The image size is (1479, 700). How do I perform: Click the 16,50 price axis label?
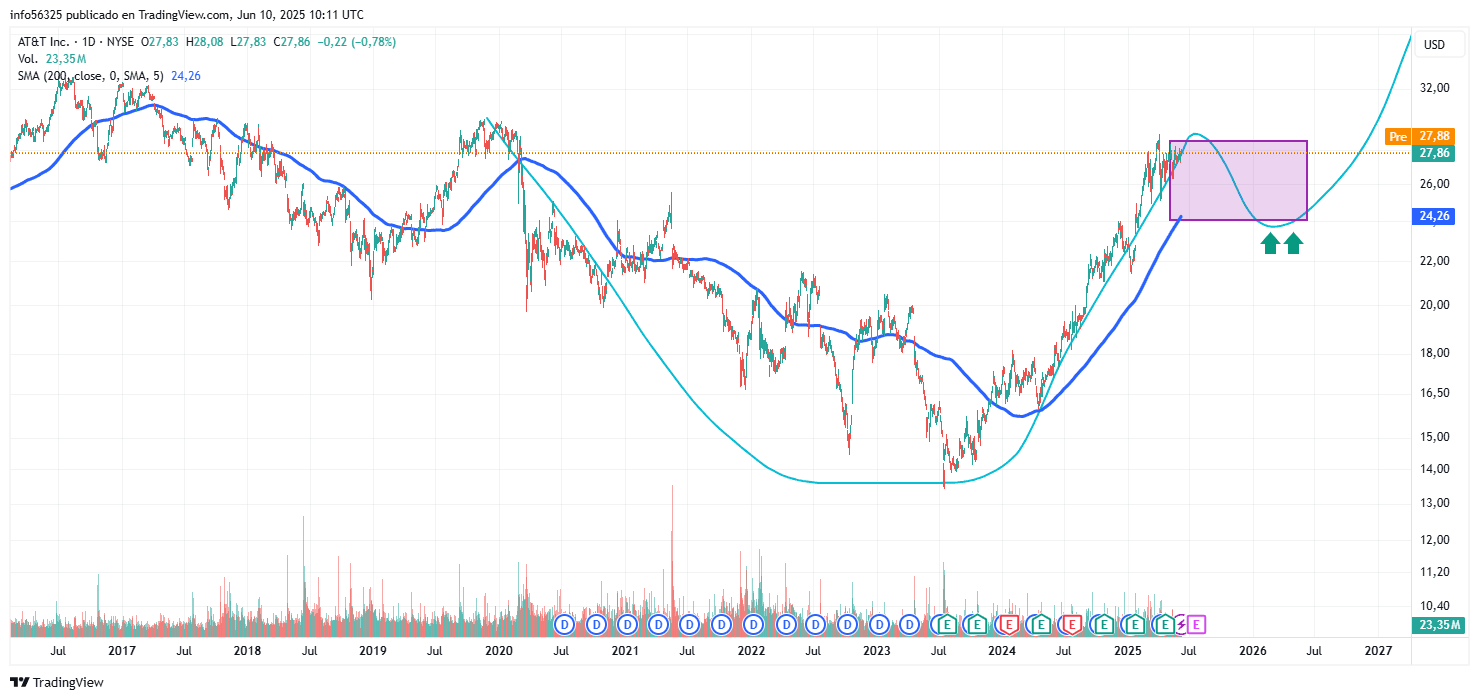click(1435, 393)
